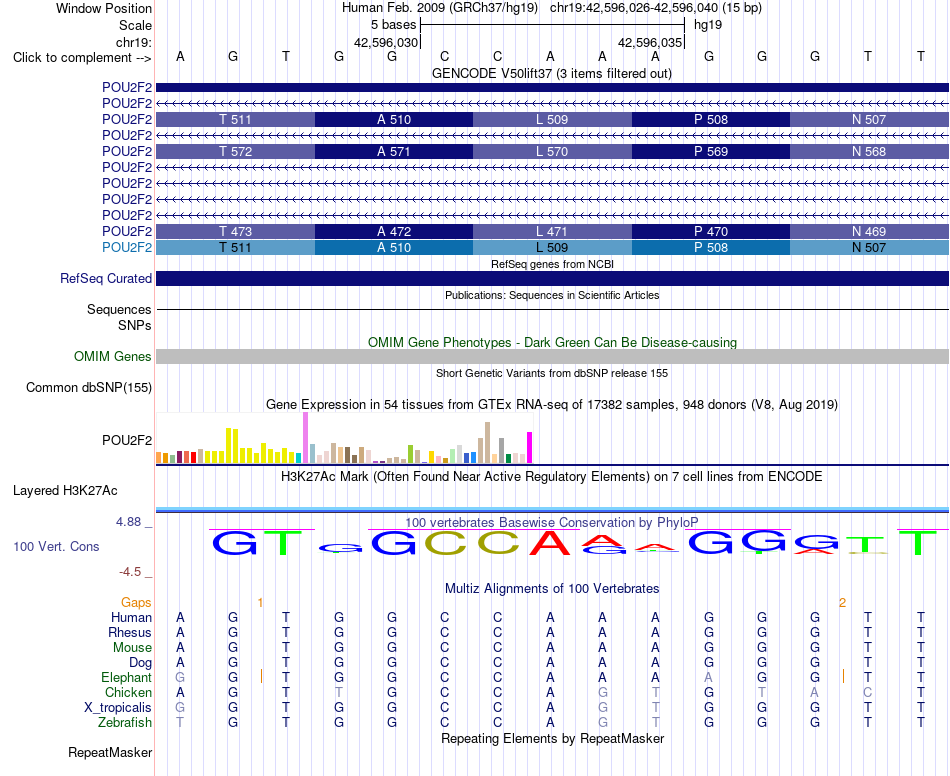950x776 pixels.
Task: Click codon 'L 471' in the POU2F2 transcript
Action: pos(552,231)
